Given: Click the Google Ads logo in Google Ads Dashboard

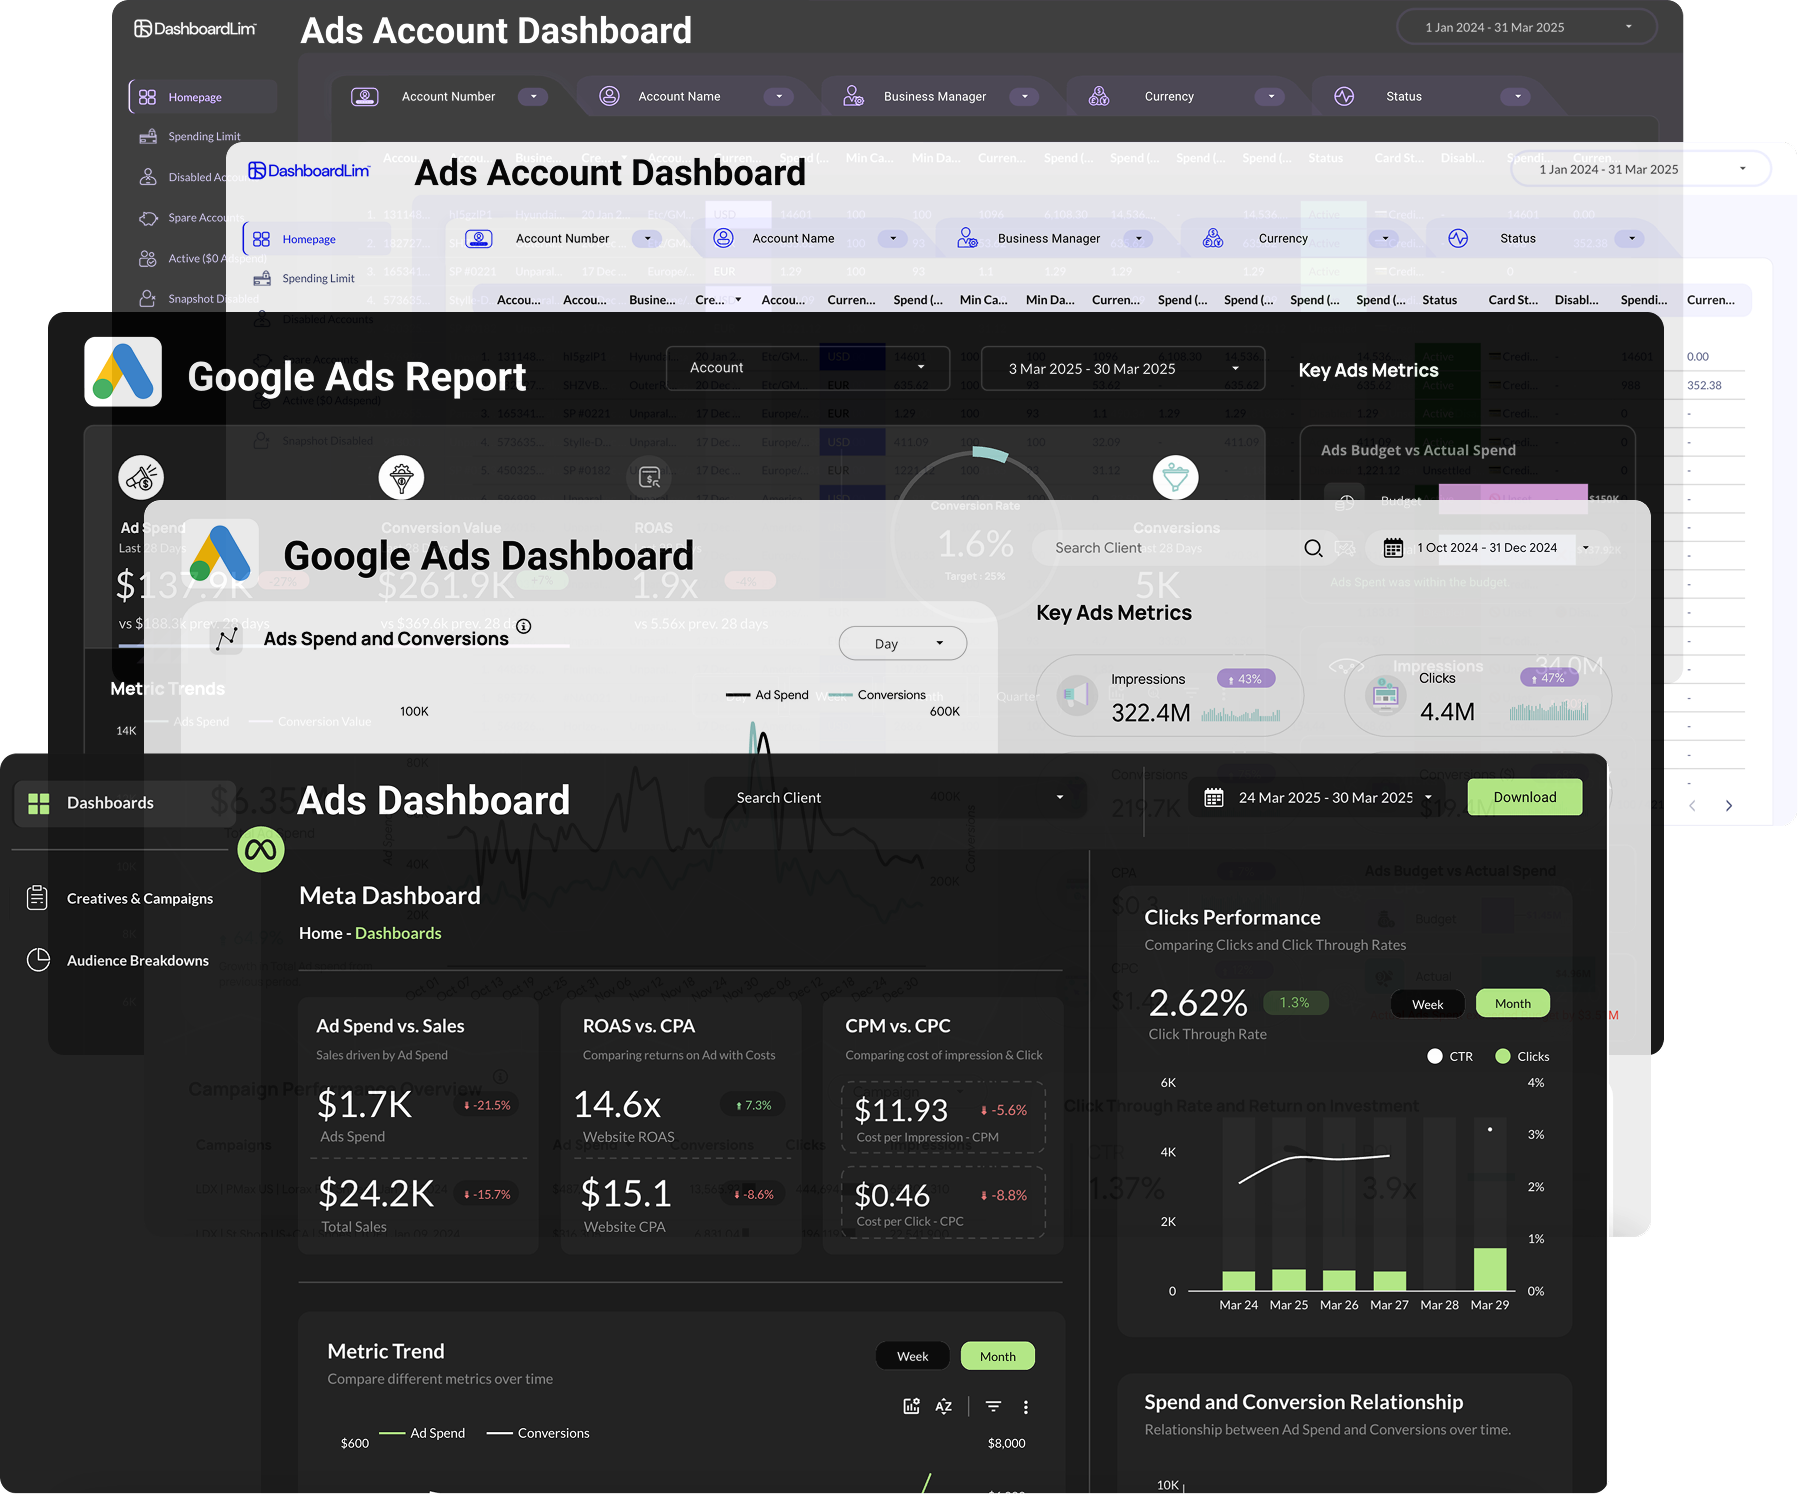Looking at the screenshot, I should click(x=222, y=552).
